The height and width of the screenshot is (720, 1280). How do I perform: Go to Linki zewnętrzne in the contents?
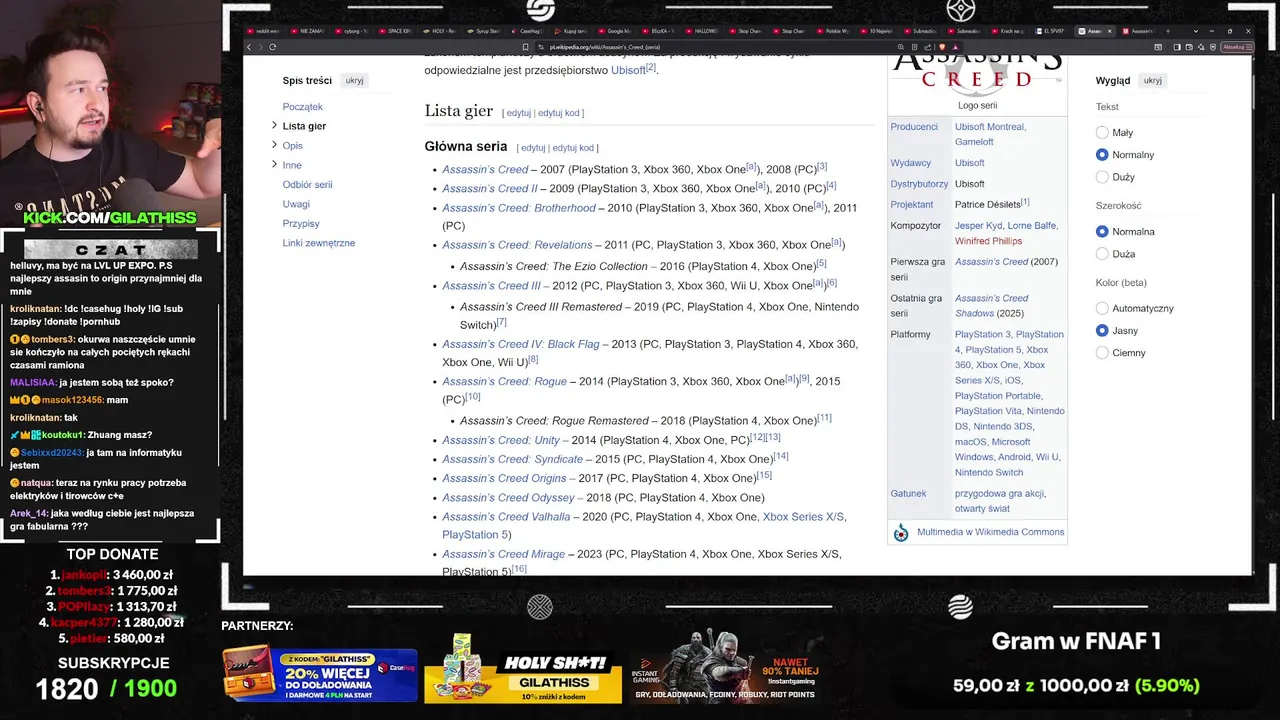pos(319,243)
